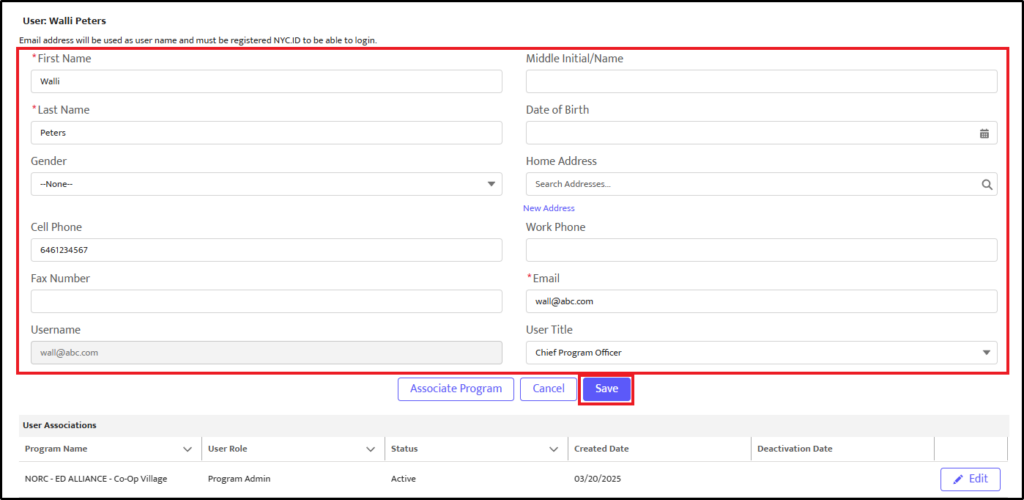Click into the Last Name field

click(x=266, y=133)
